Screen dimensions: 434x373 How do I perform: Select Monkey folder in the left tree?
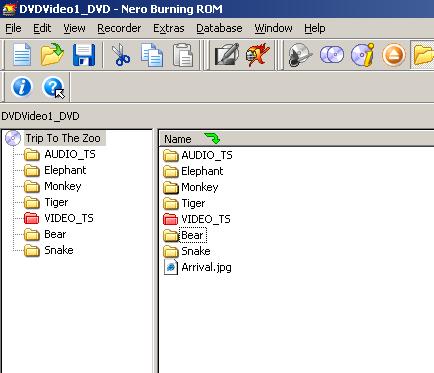coord(63,186)
